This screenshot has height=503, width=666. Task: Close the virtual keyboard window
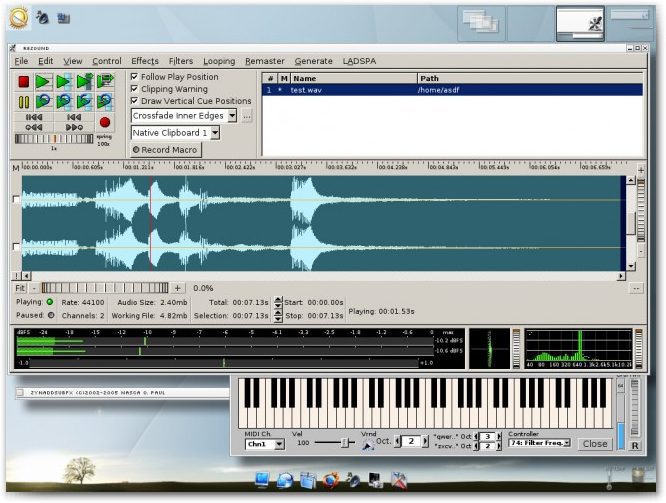coord(595,443)
